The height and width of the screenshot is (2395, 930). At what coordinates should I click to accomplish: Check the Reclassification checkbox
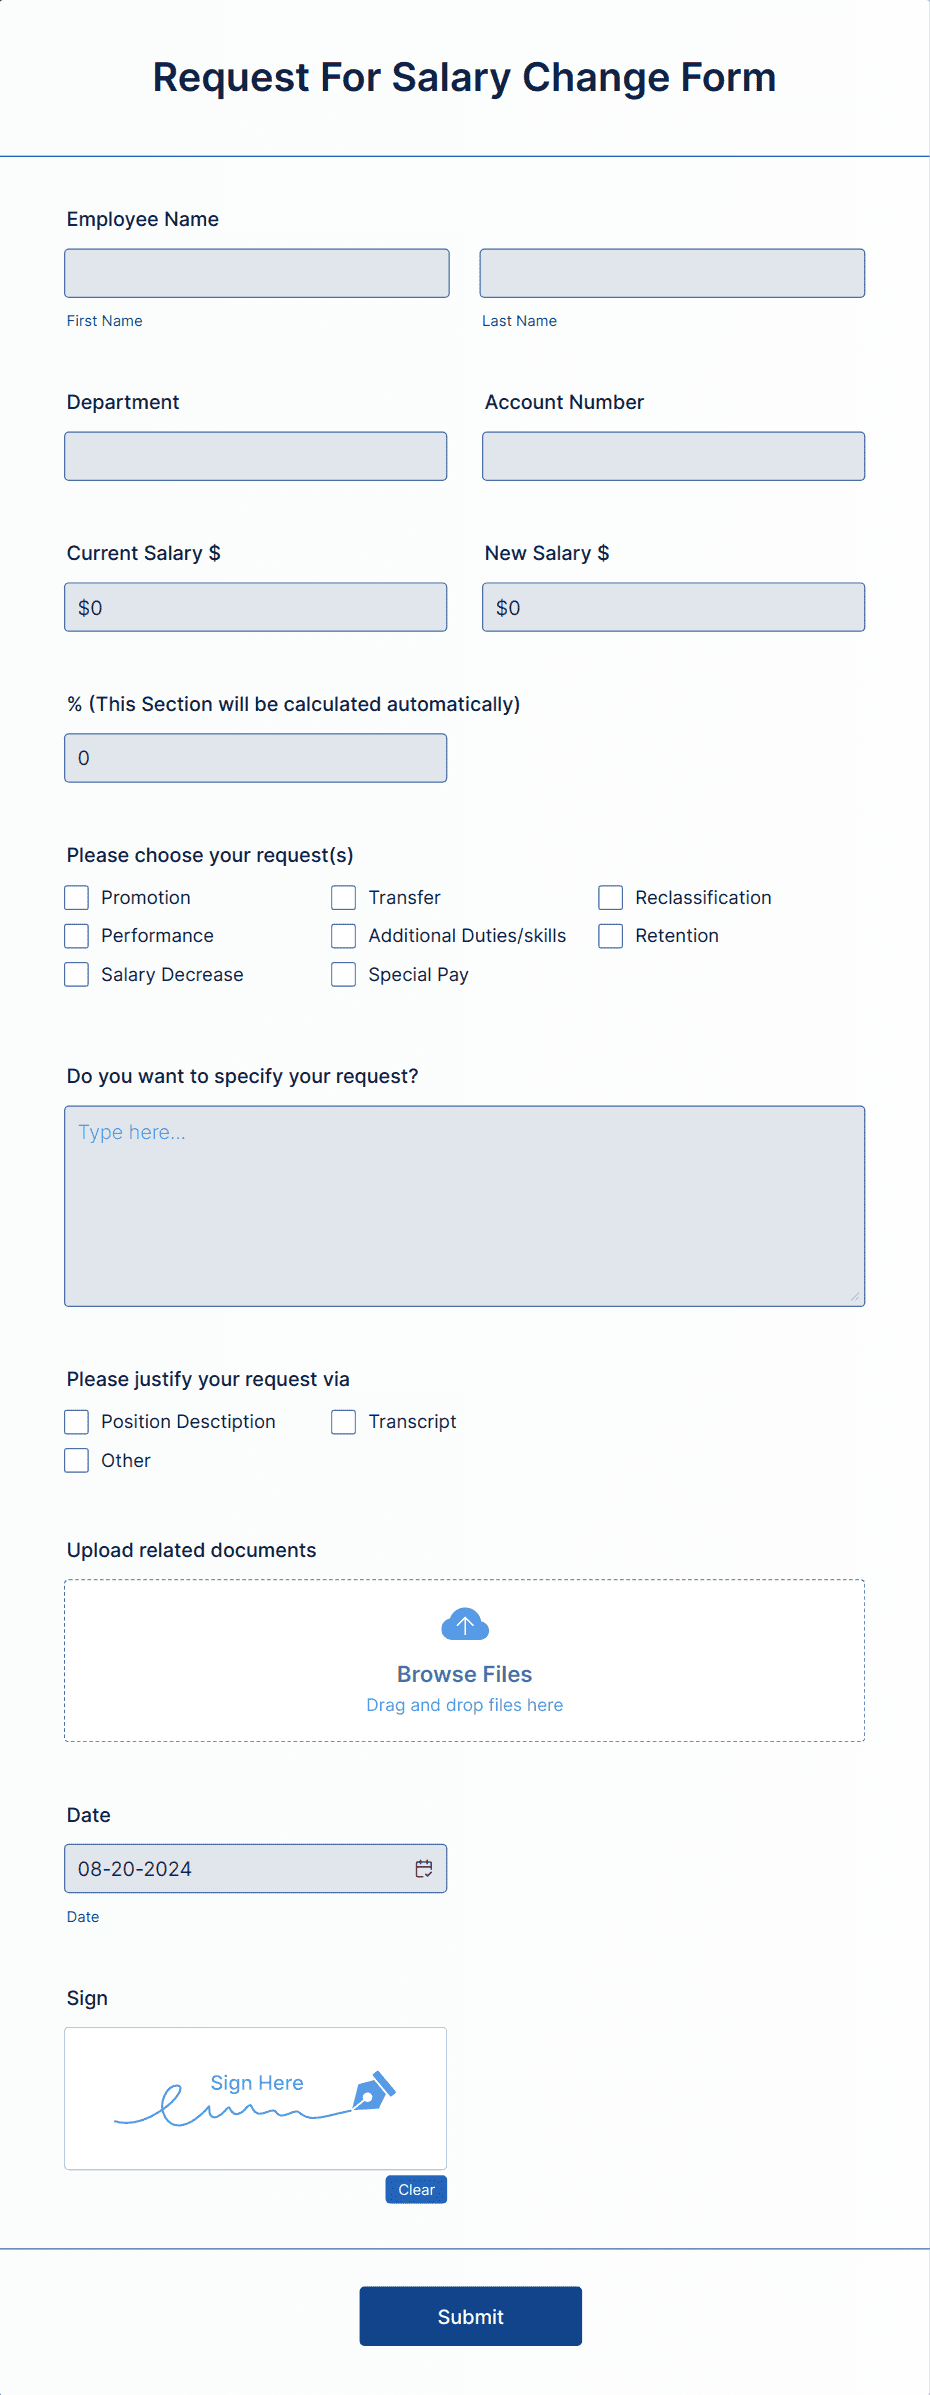(610, 897)
